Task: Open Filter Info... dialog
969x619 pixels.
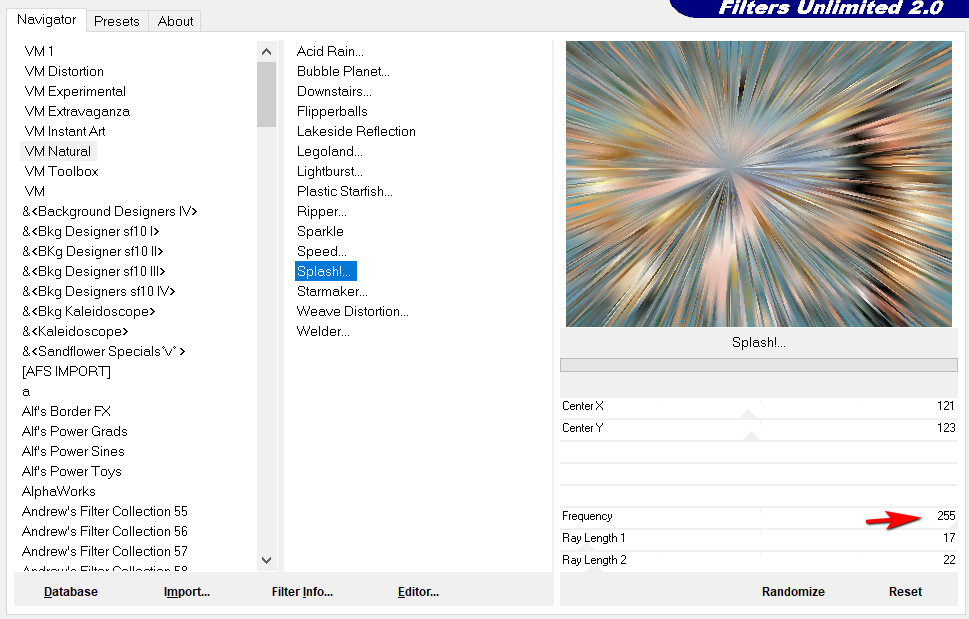Action: (302, 592)
